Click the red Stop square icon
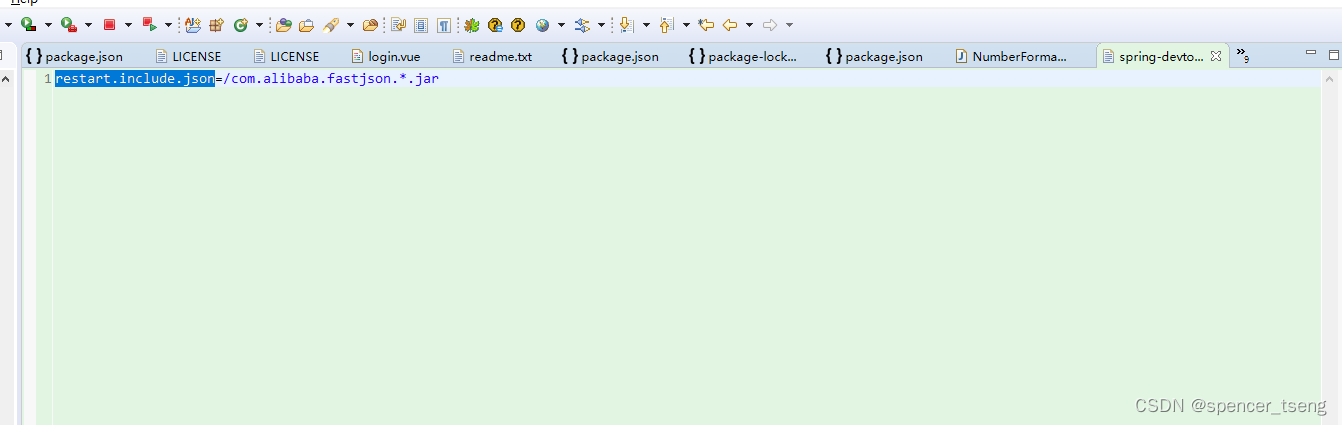 (109, 24)
